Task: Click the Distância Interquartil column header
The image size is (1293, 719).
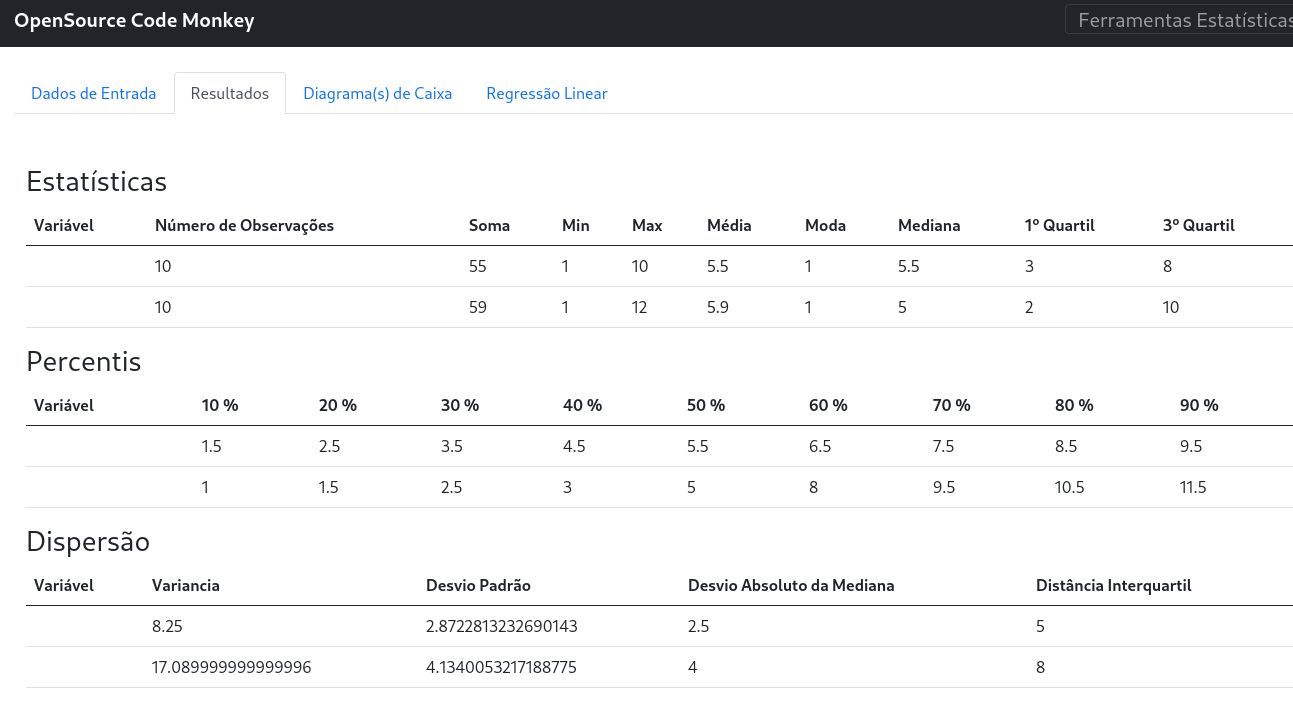Action: click(x=1113, y=585)
